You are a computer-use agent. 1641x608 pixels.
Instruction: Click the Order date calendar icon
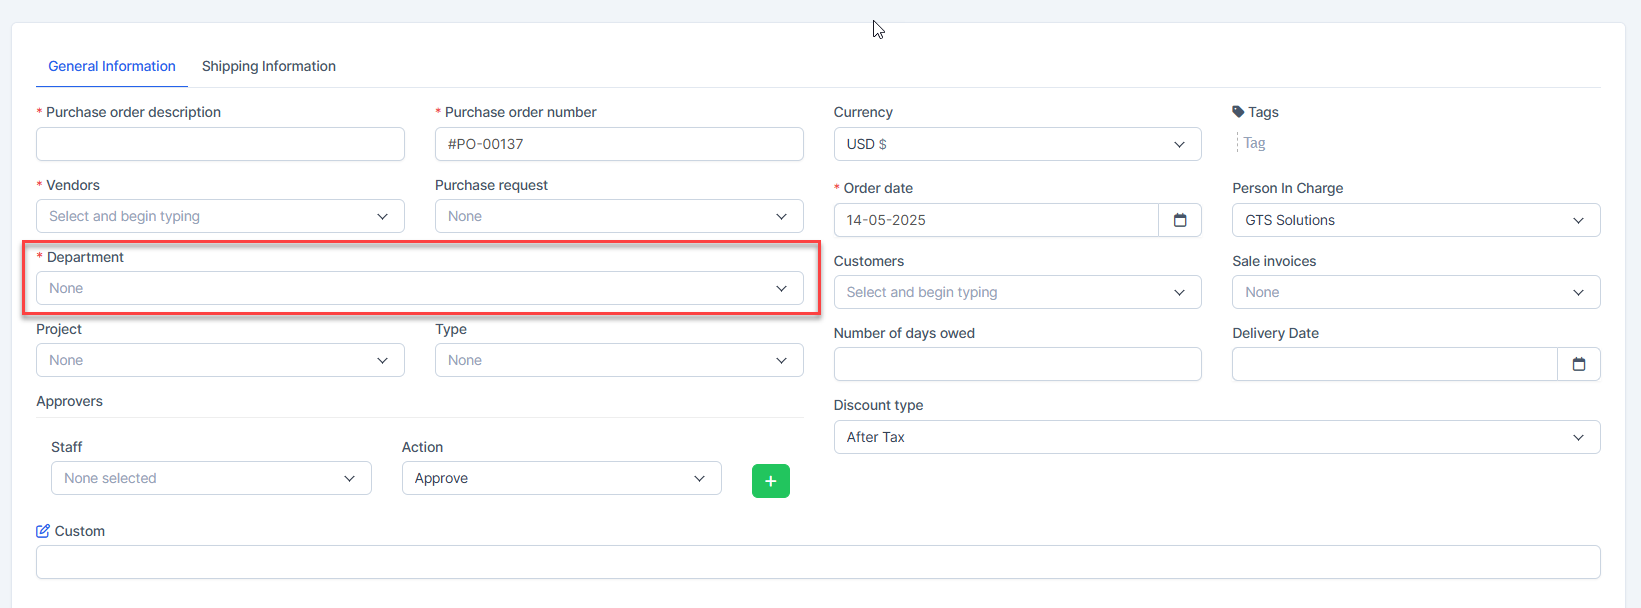click(x=1180, y=220)
